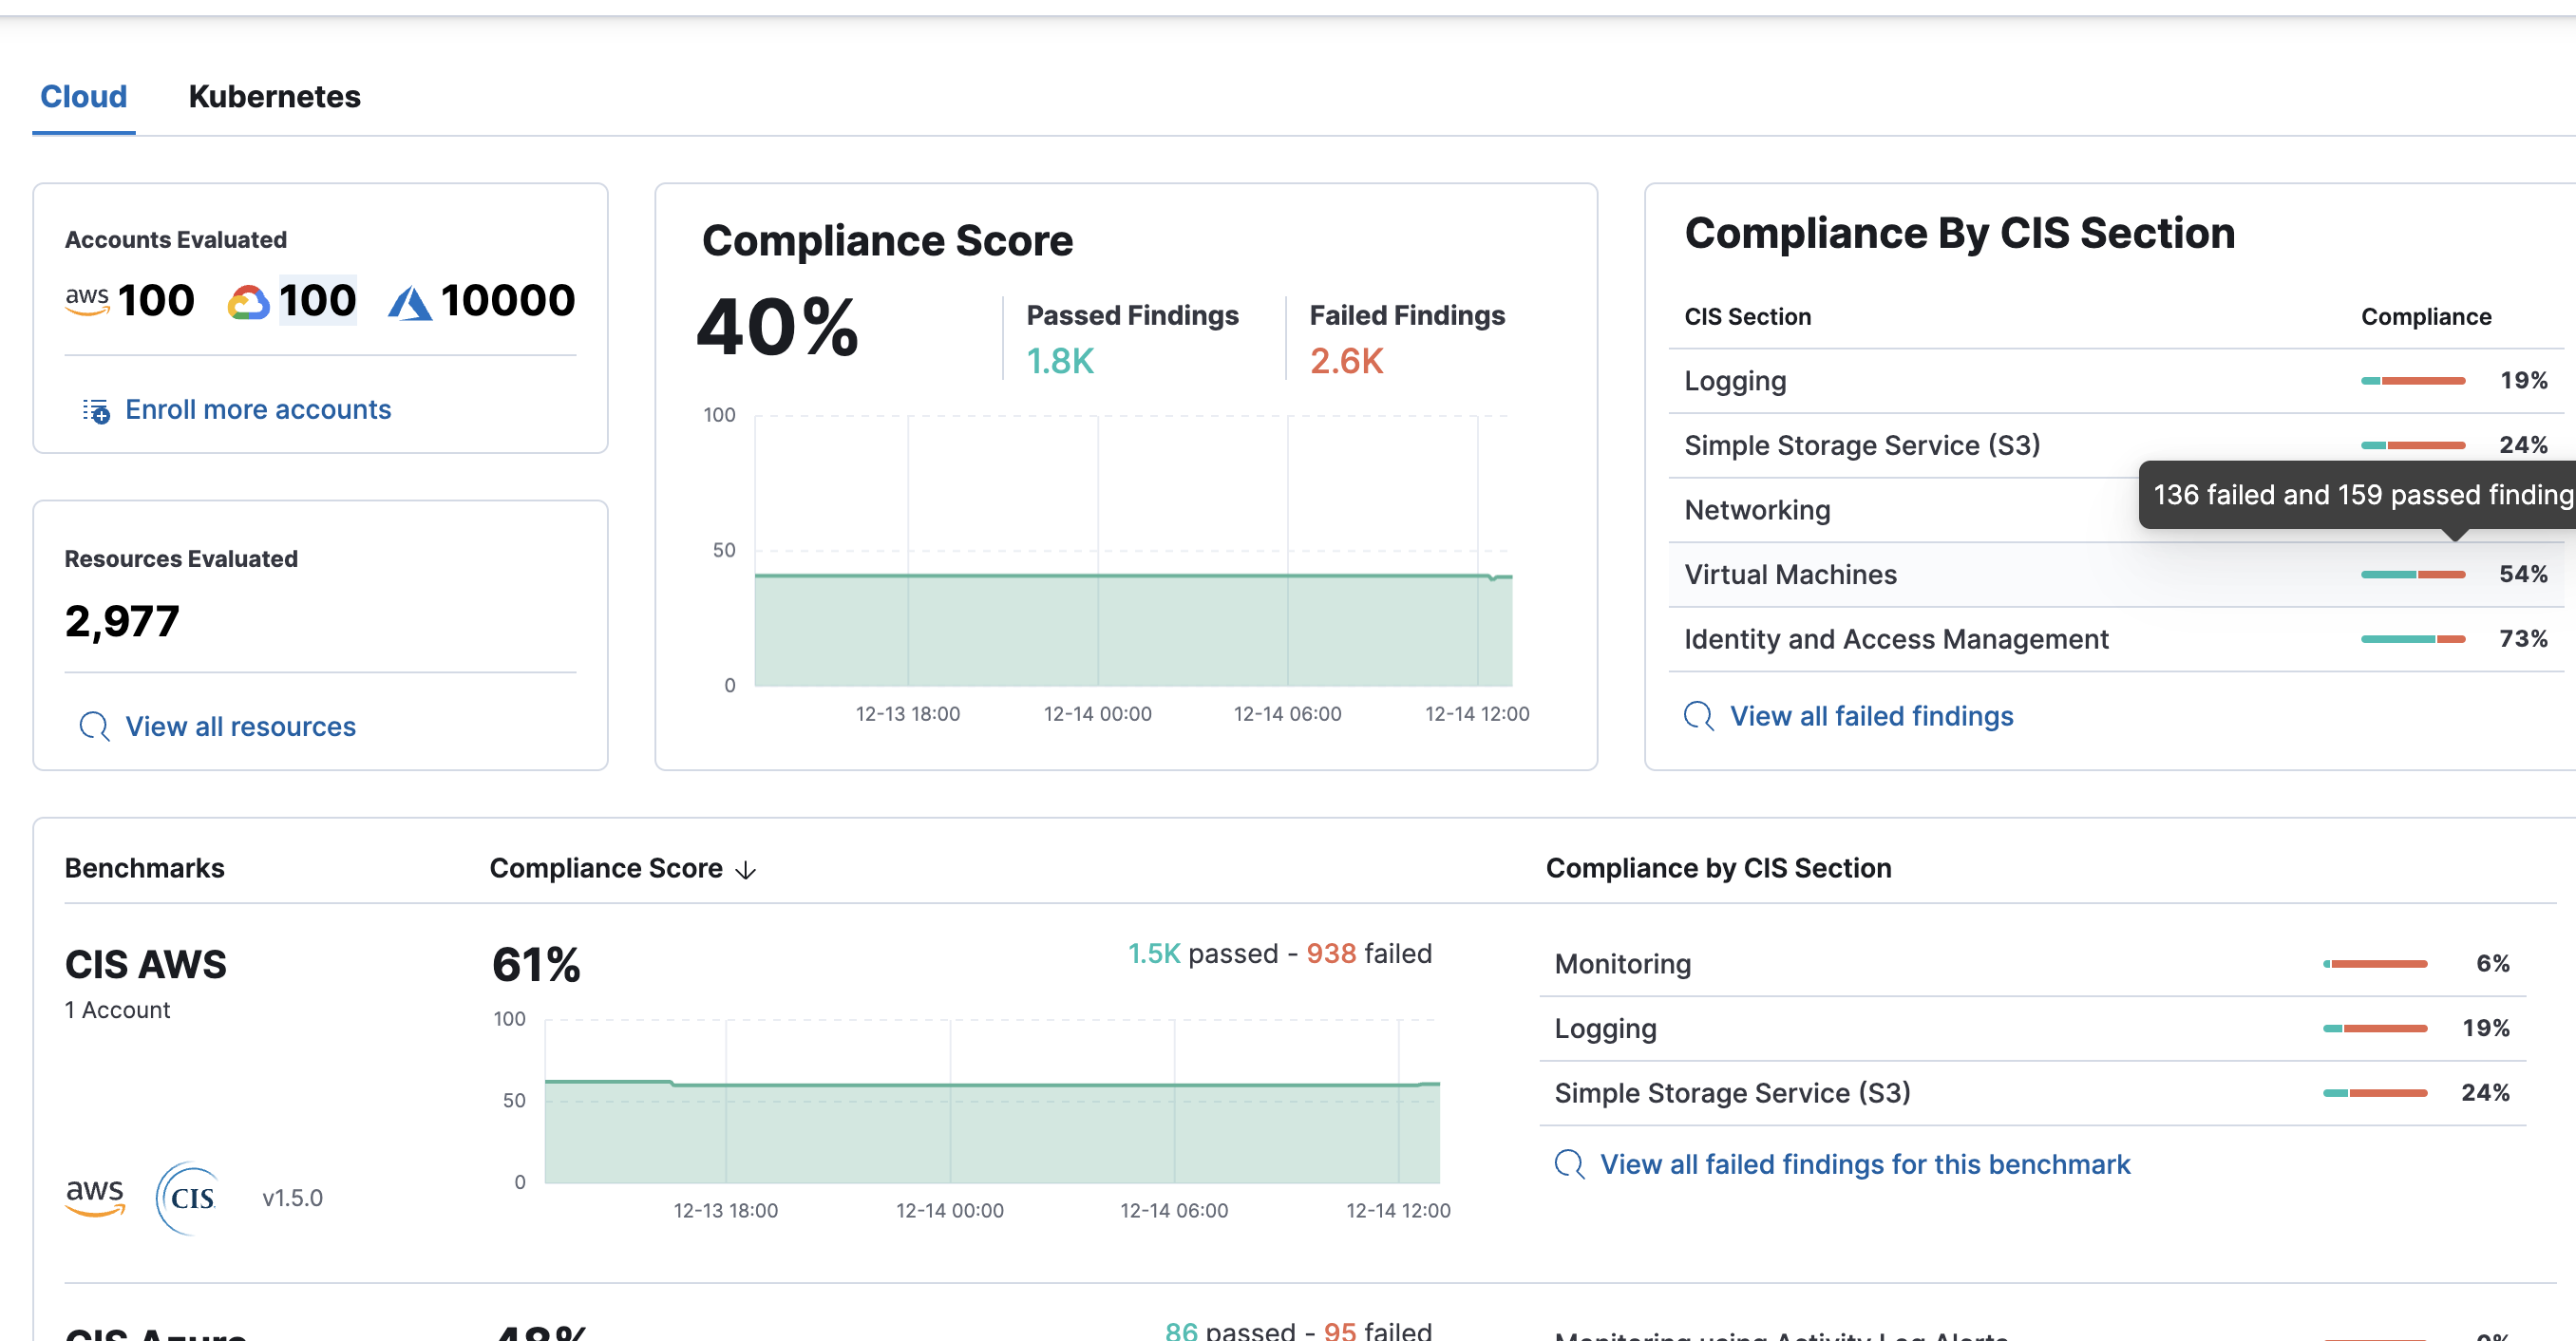The height and width of the screenshot is (1341, 2576).
Task: Click the CIS AWS Logging 19% compliance bar
Action: [x=2374, y=1028]
